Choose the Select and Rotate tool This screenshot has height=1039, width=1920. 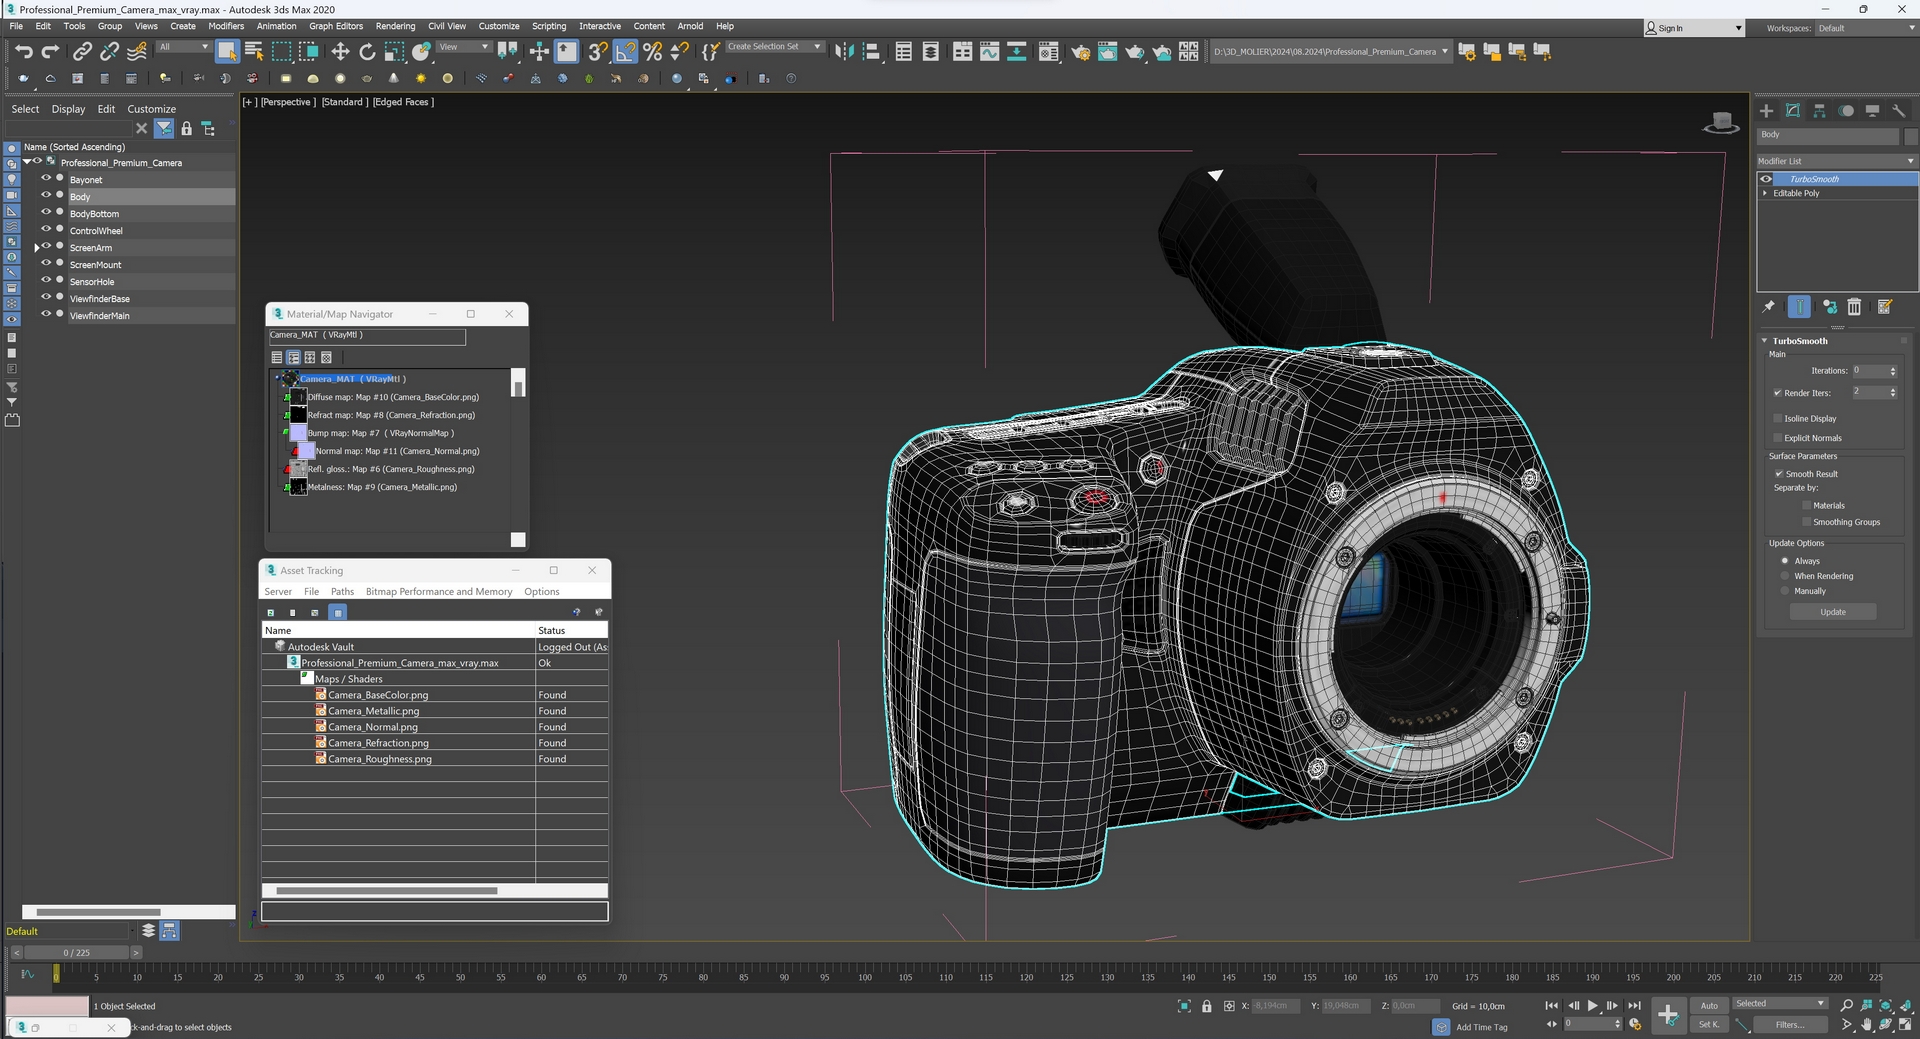[367, 51]
